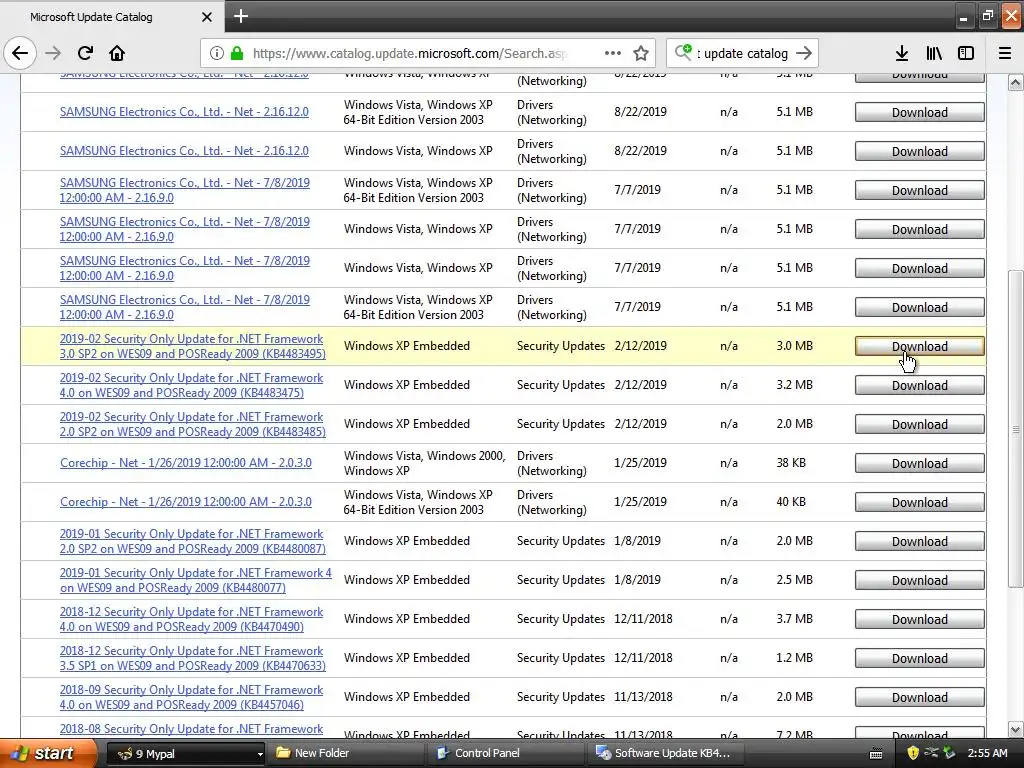View the secure connection padlock

(236, 53)
